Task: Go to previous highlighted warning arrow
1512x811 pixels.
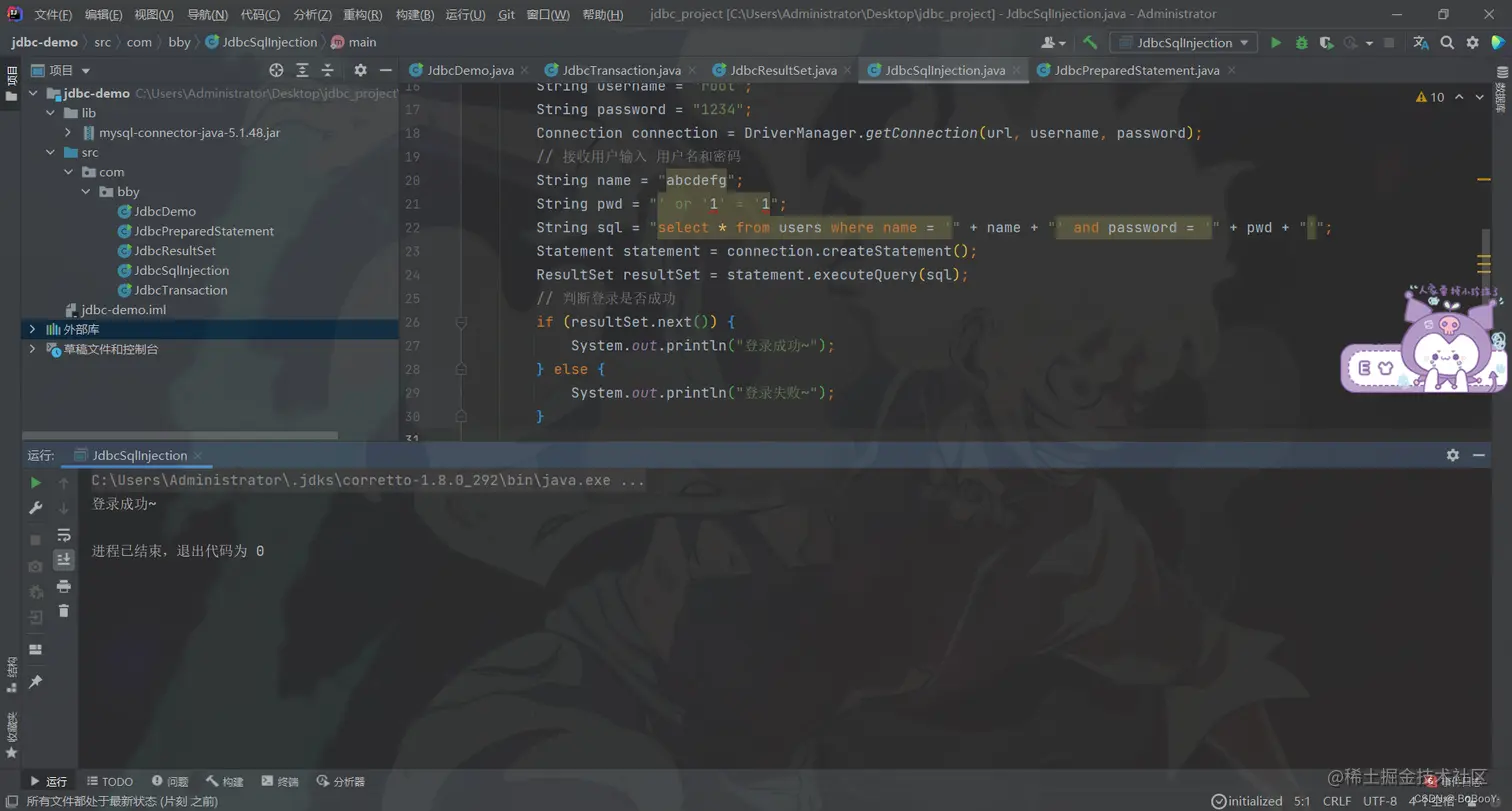Action: [1459, 97]
